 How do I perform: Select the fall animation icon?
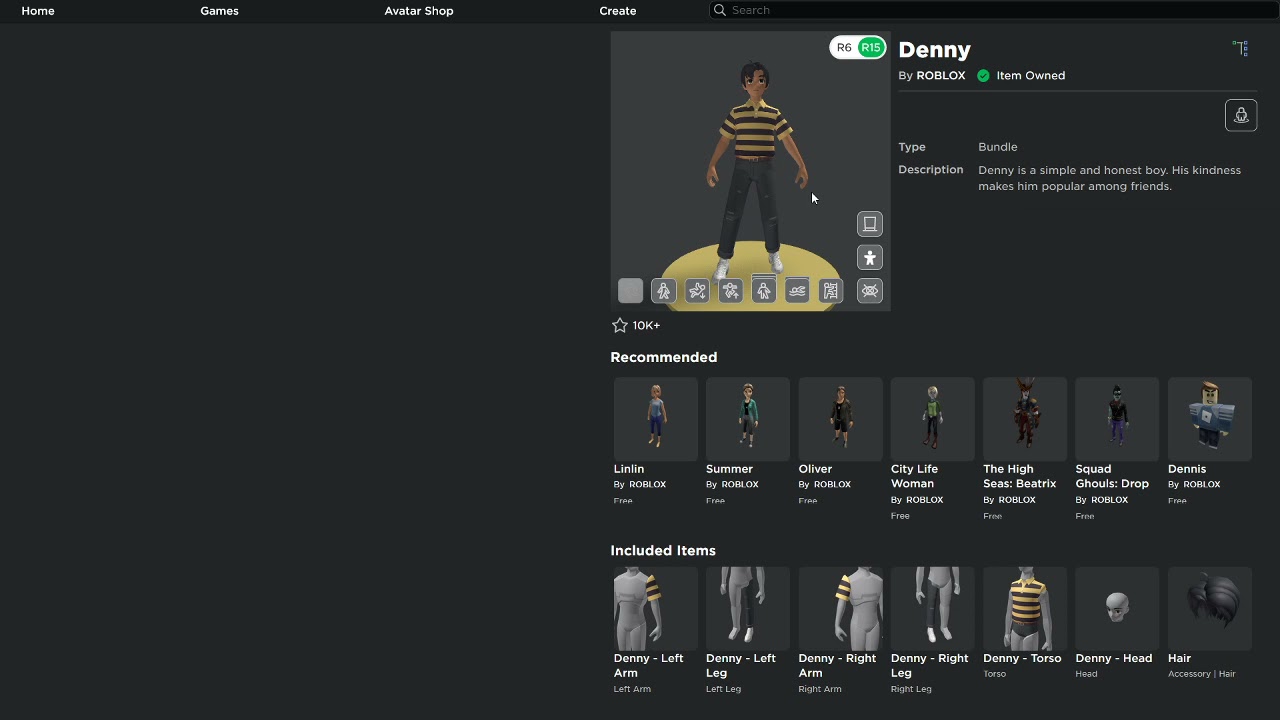(697, 291)
